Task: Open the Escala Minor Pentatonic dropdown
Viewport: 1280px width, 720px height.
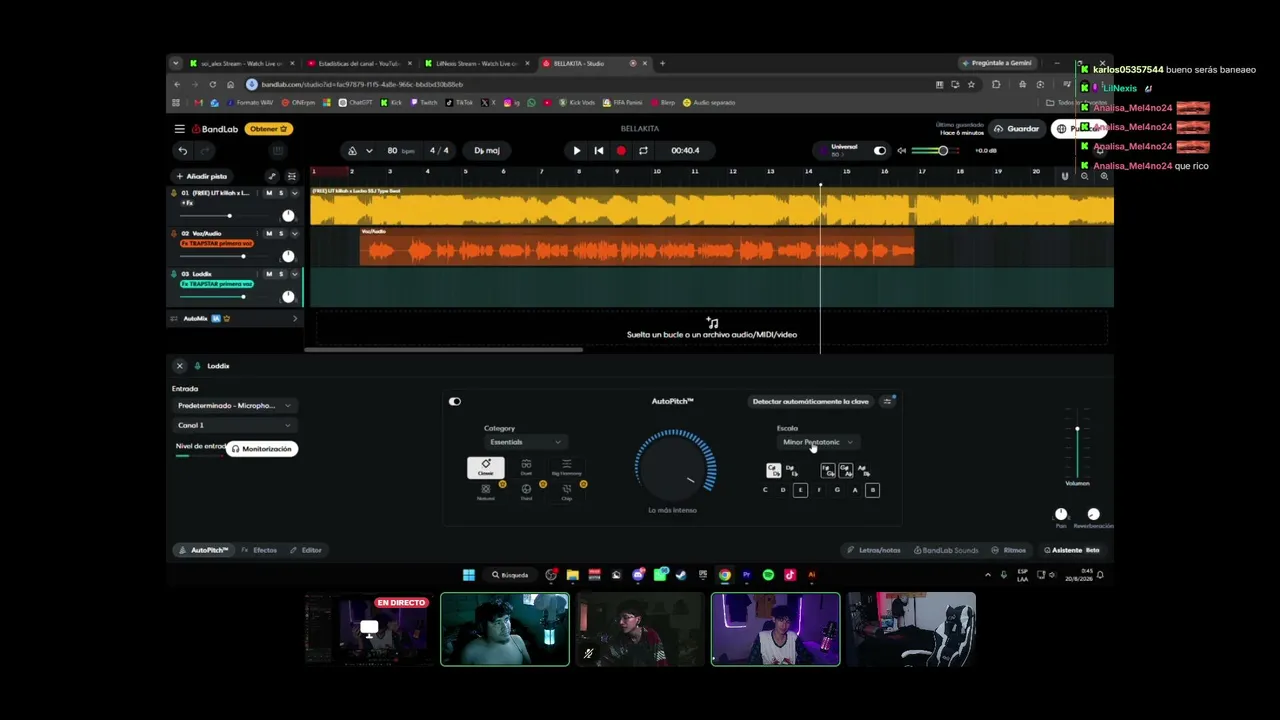Action: coord(818,442)
